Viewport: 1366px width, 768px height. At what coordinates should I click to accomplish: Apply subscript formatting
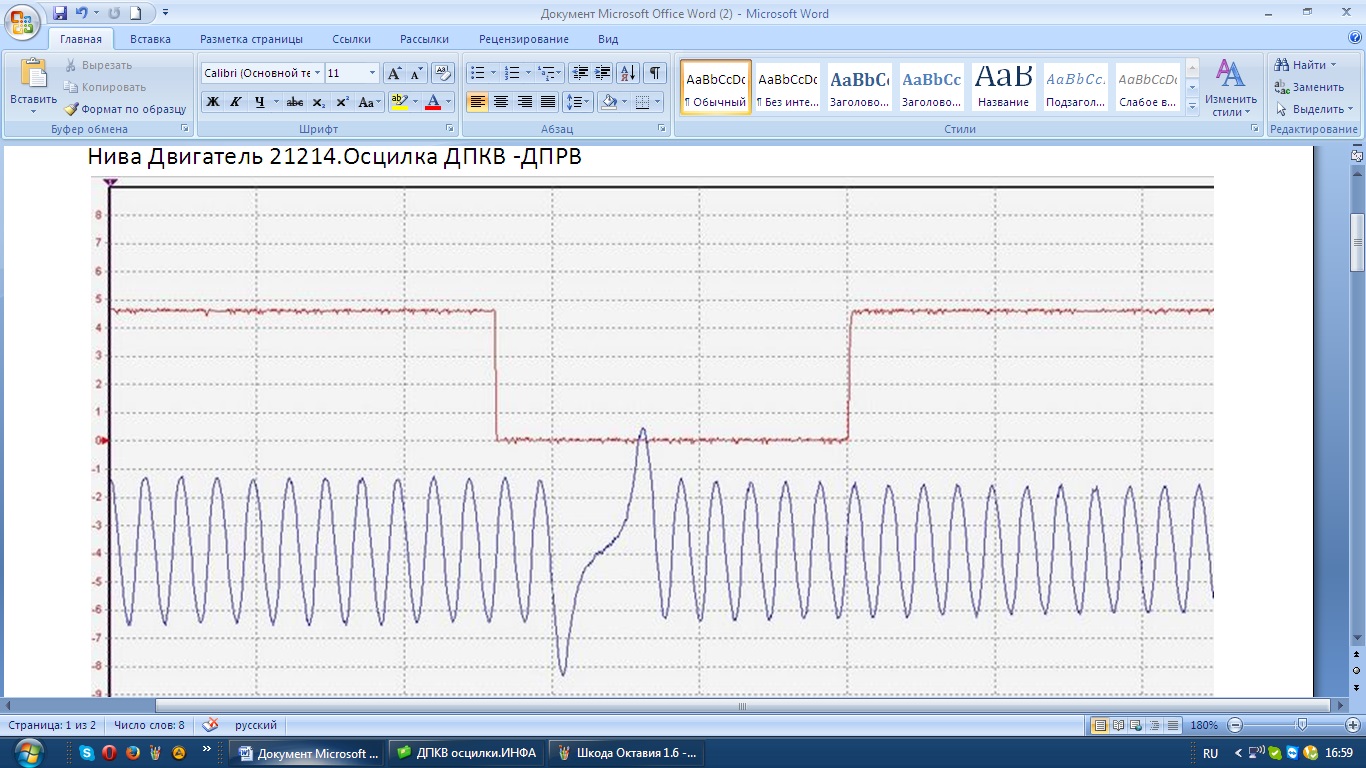[318, 102]
